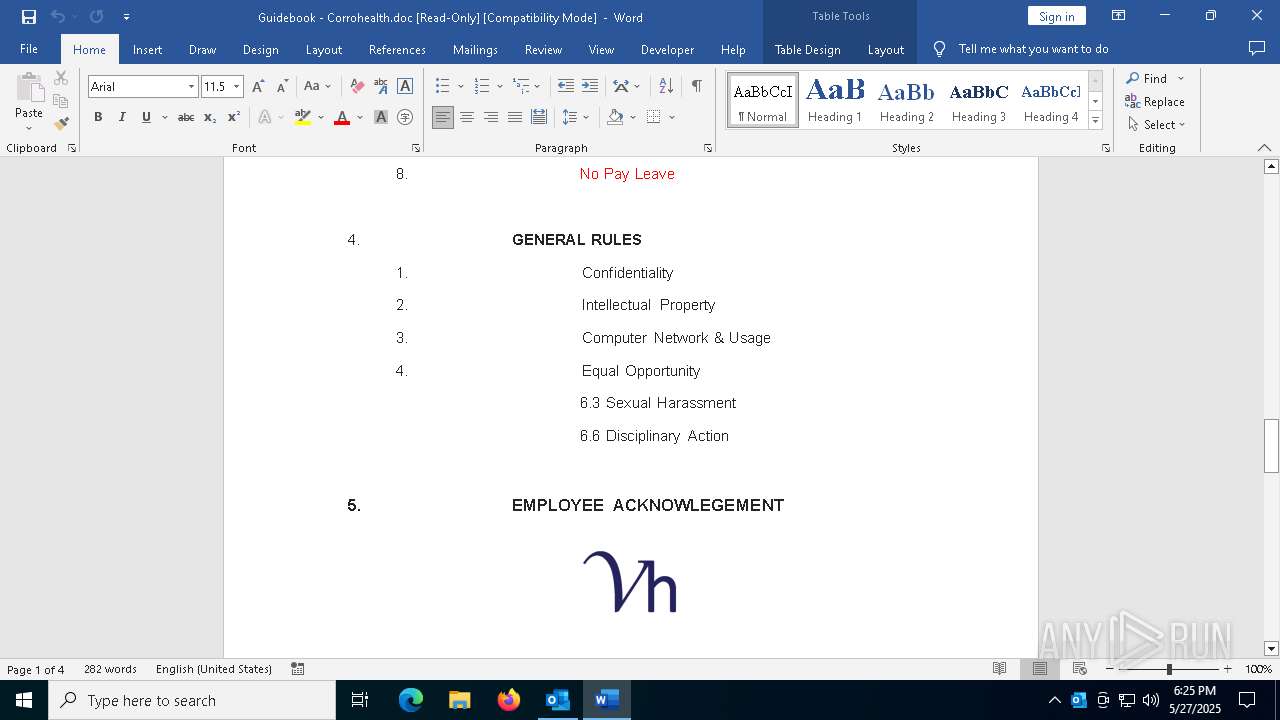
Task: Align the paragraph to the right
Action: tap(491, 117)
